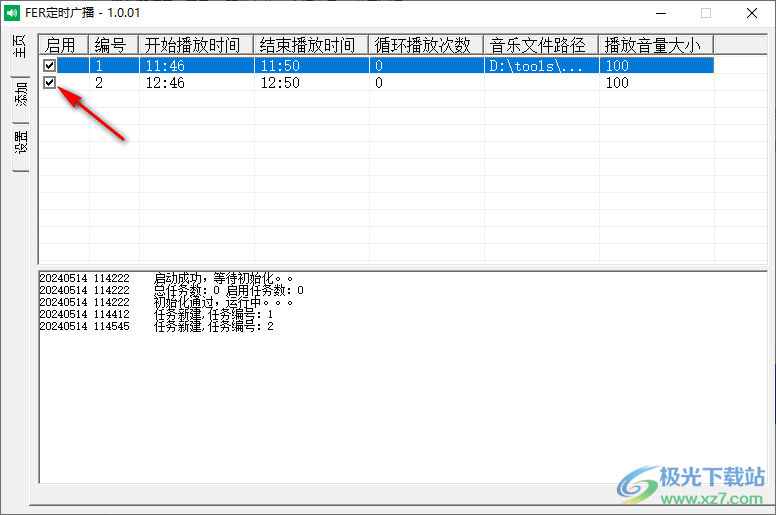The width and height of the screenshot is (776, 515).
Task: Uncheck the enable checkbox for task 2
Action: 50,83
